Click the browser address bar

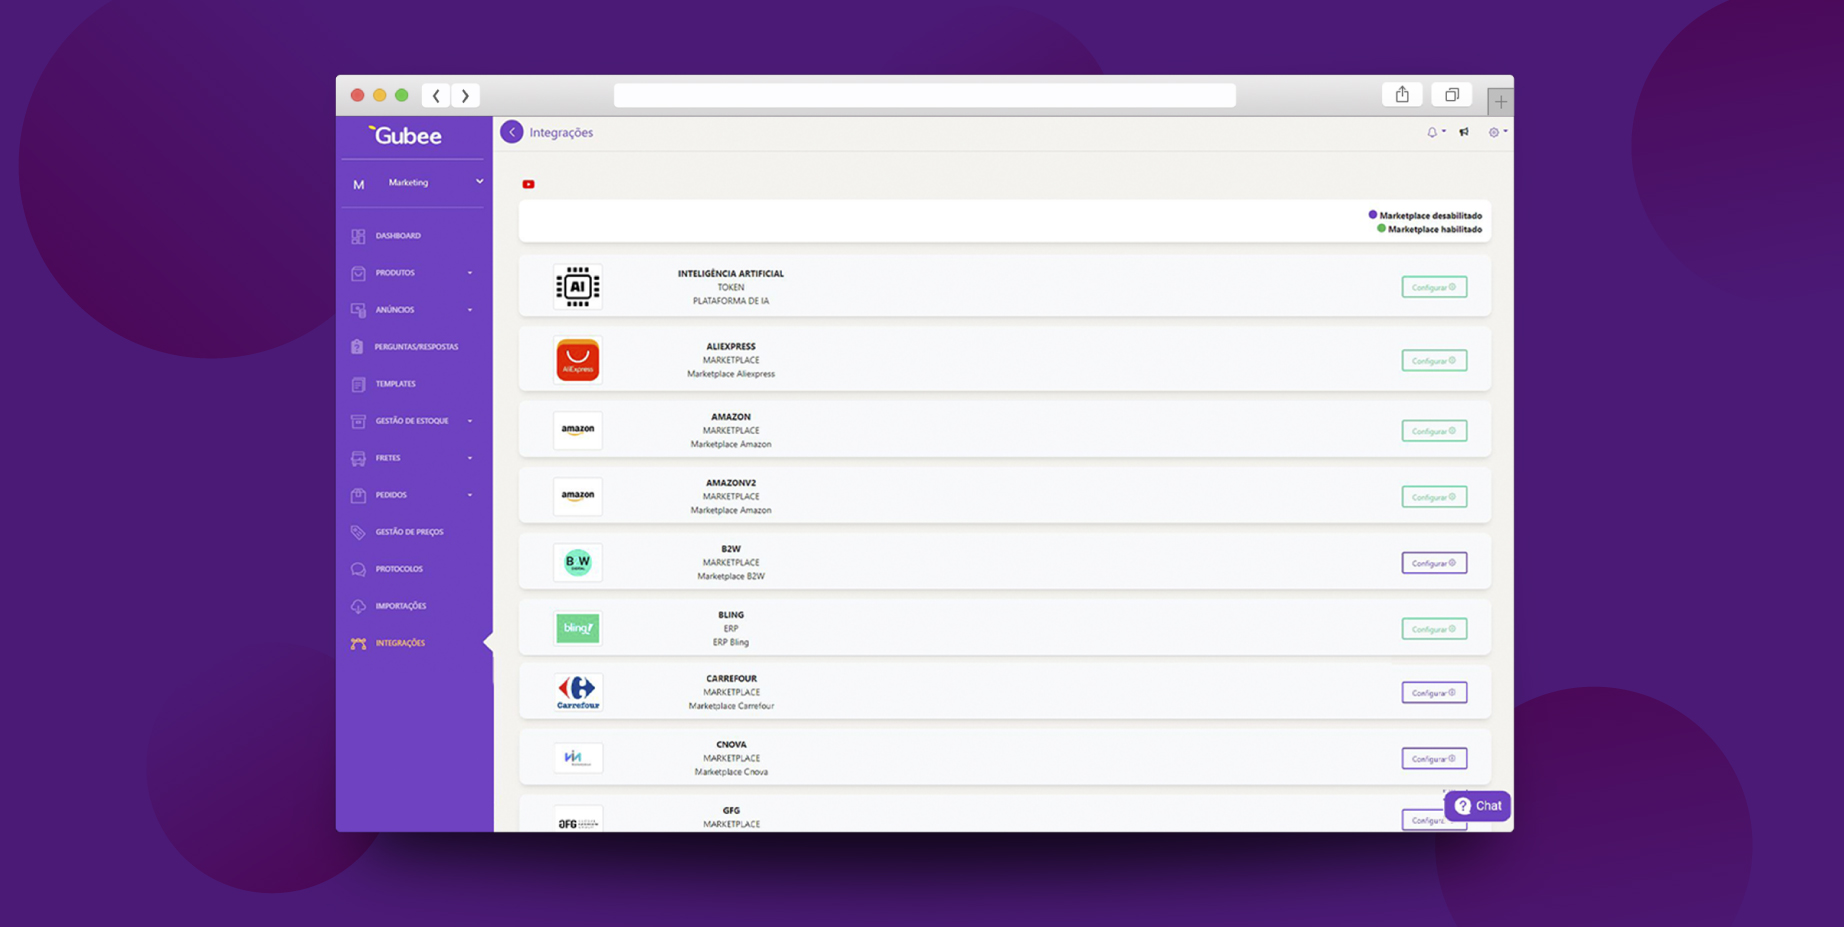coord(925,95)
